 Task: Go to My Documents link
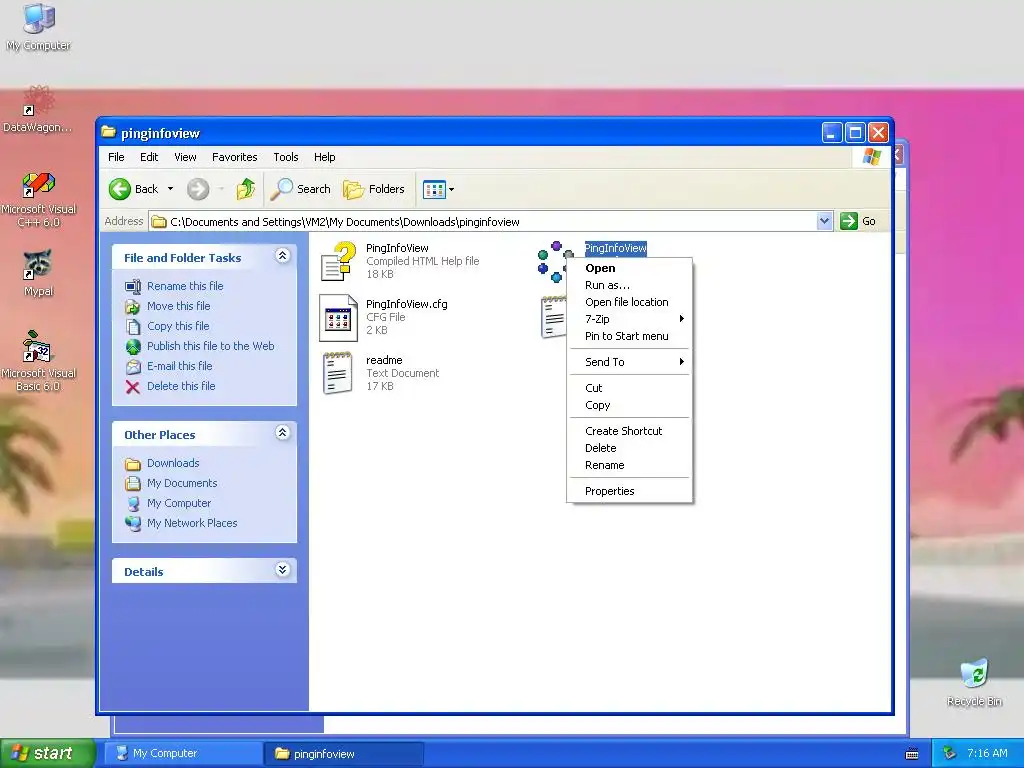pyautogui.click(x=182, y=483)
